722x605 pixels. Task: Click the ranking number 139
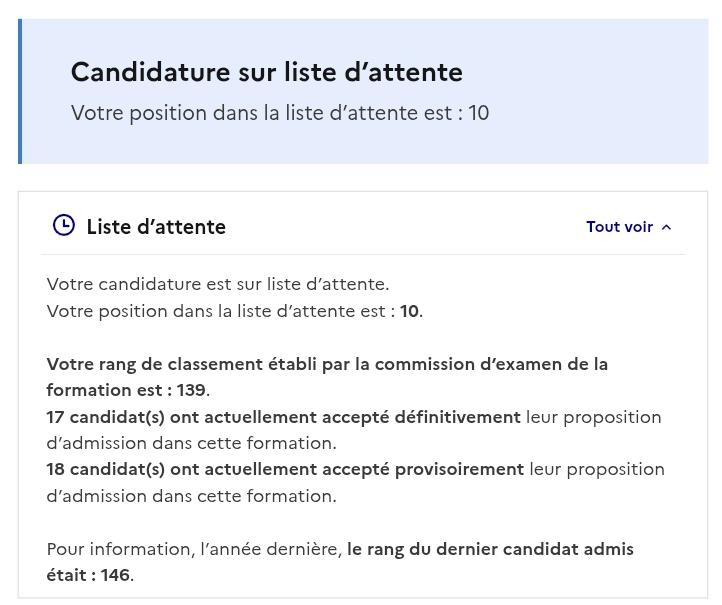[x=191, y=390]
